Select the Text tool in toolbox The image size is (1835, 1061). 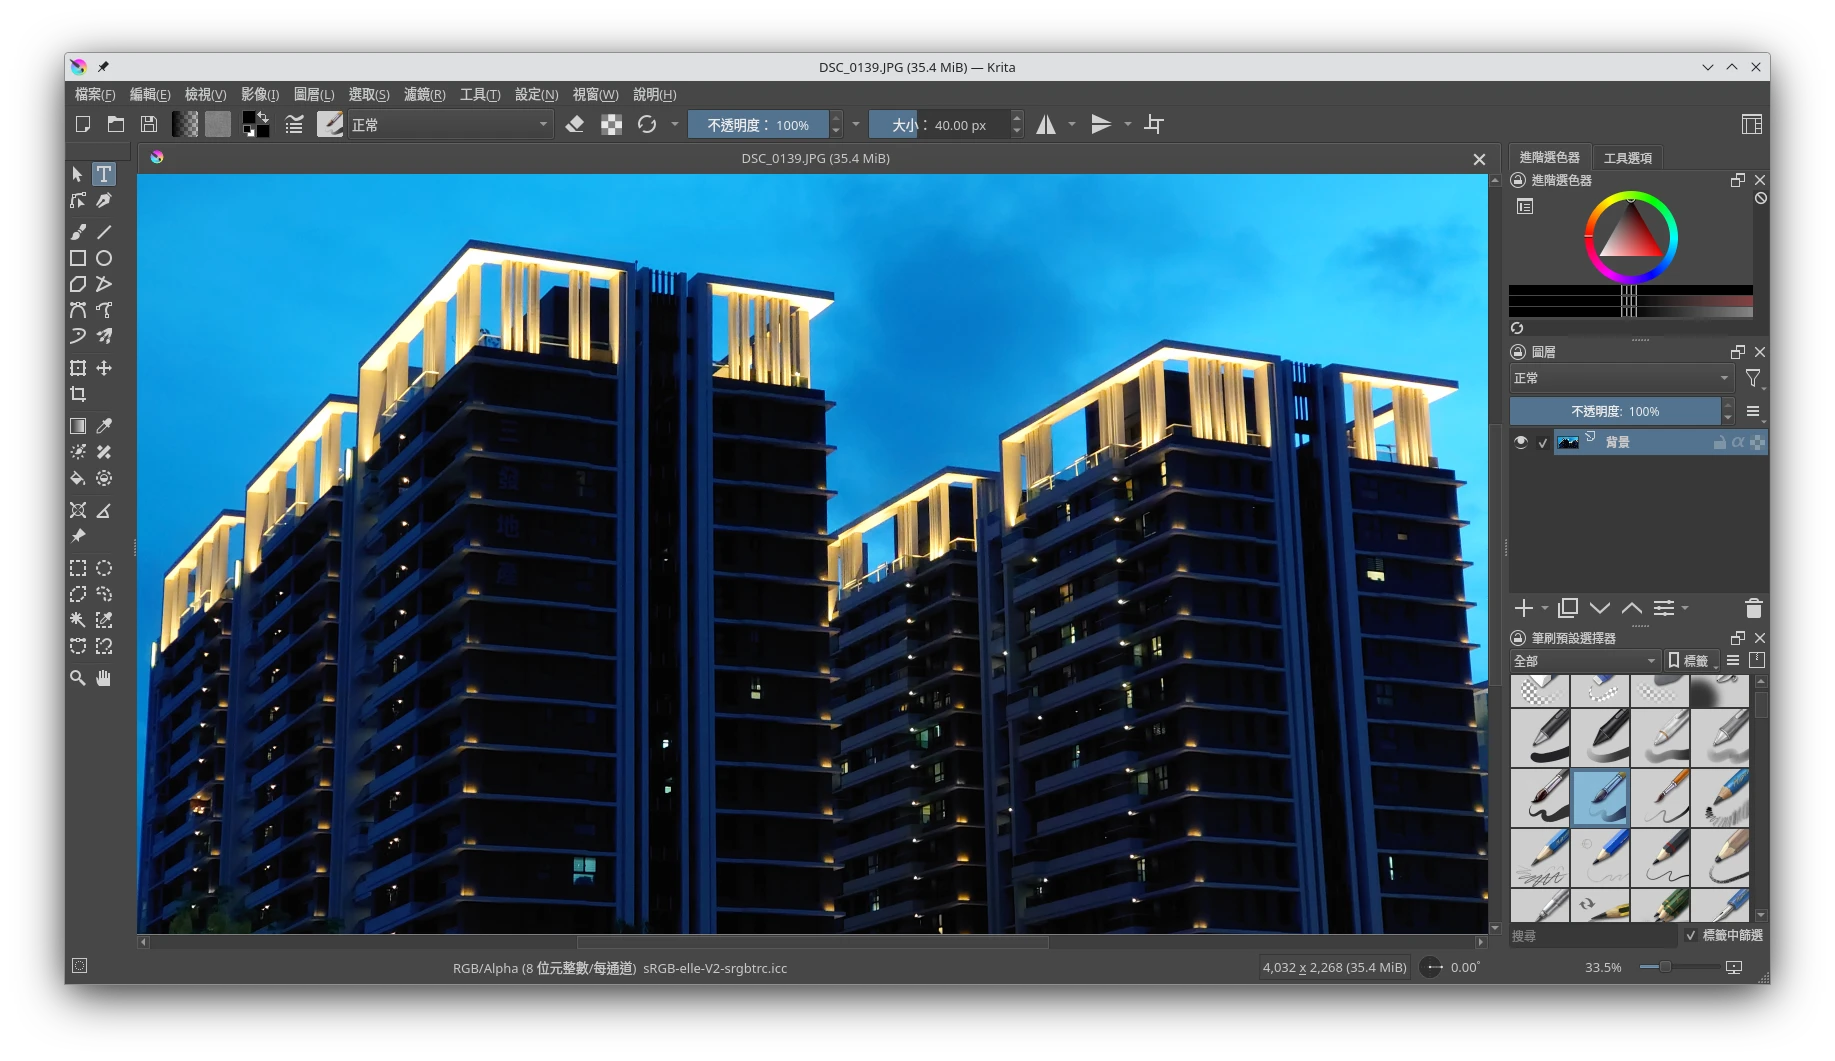[104, 174]
